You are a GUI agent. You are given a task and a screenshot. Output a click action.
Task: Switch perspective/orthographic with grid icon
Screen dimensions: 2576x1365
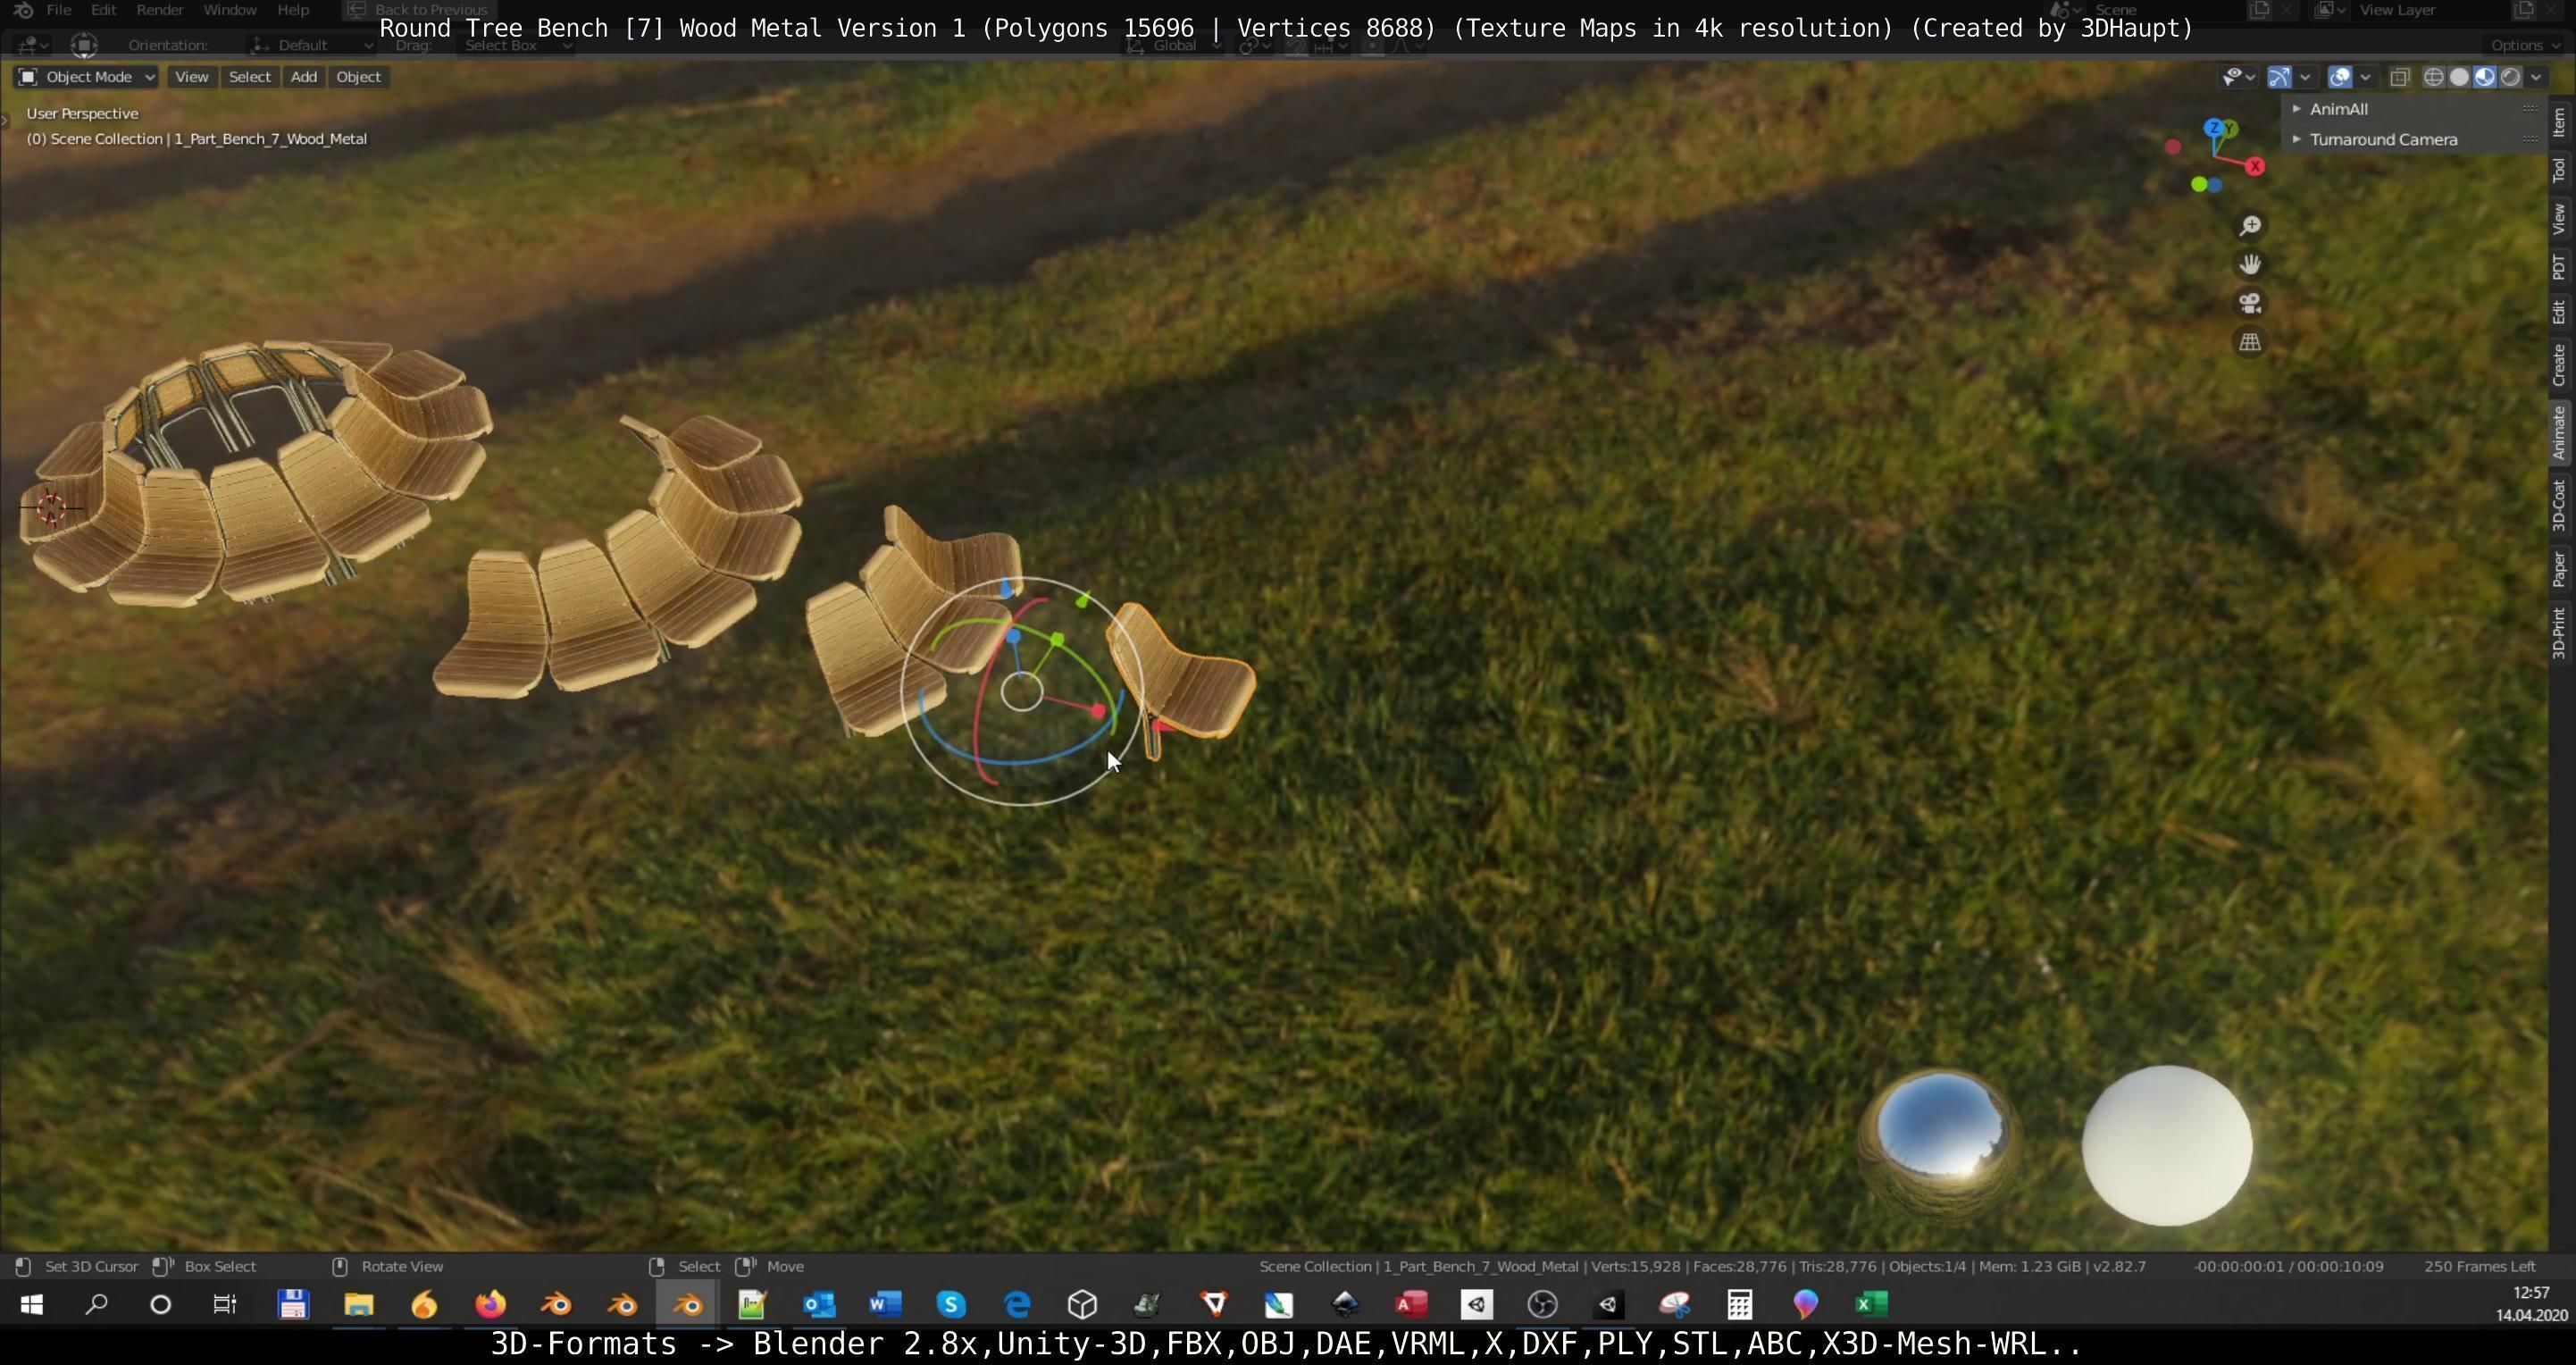(2249, 343)
